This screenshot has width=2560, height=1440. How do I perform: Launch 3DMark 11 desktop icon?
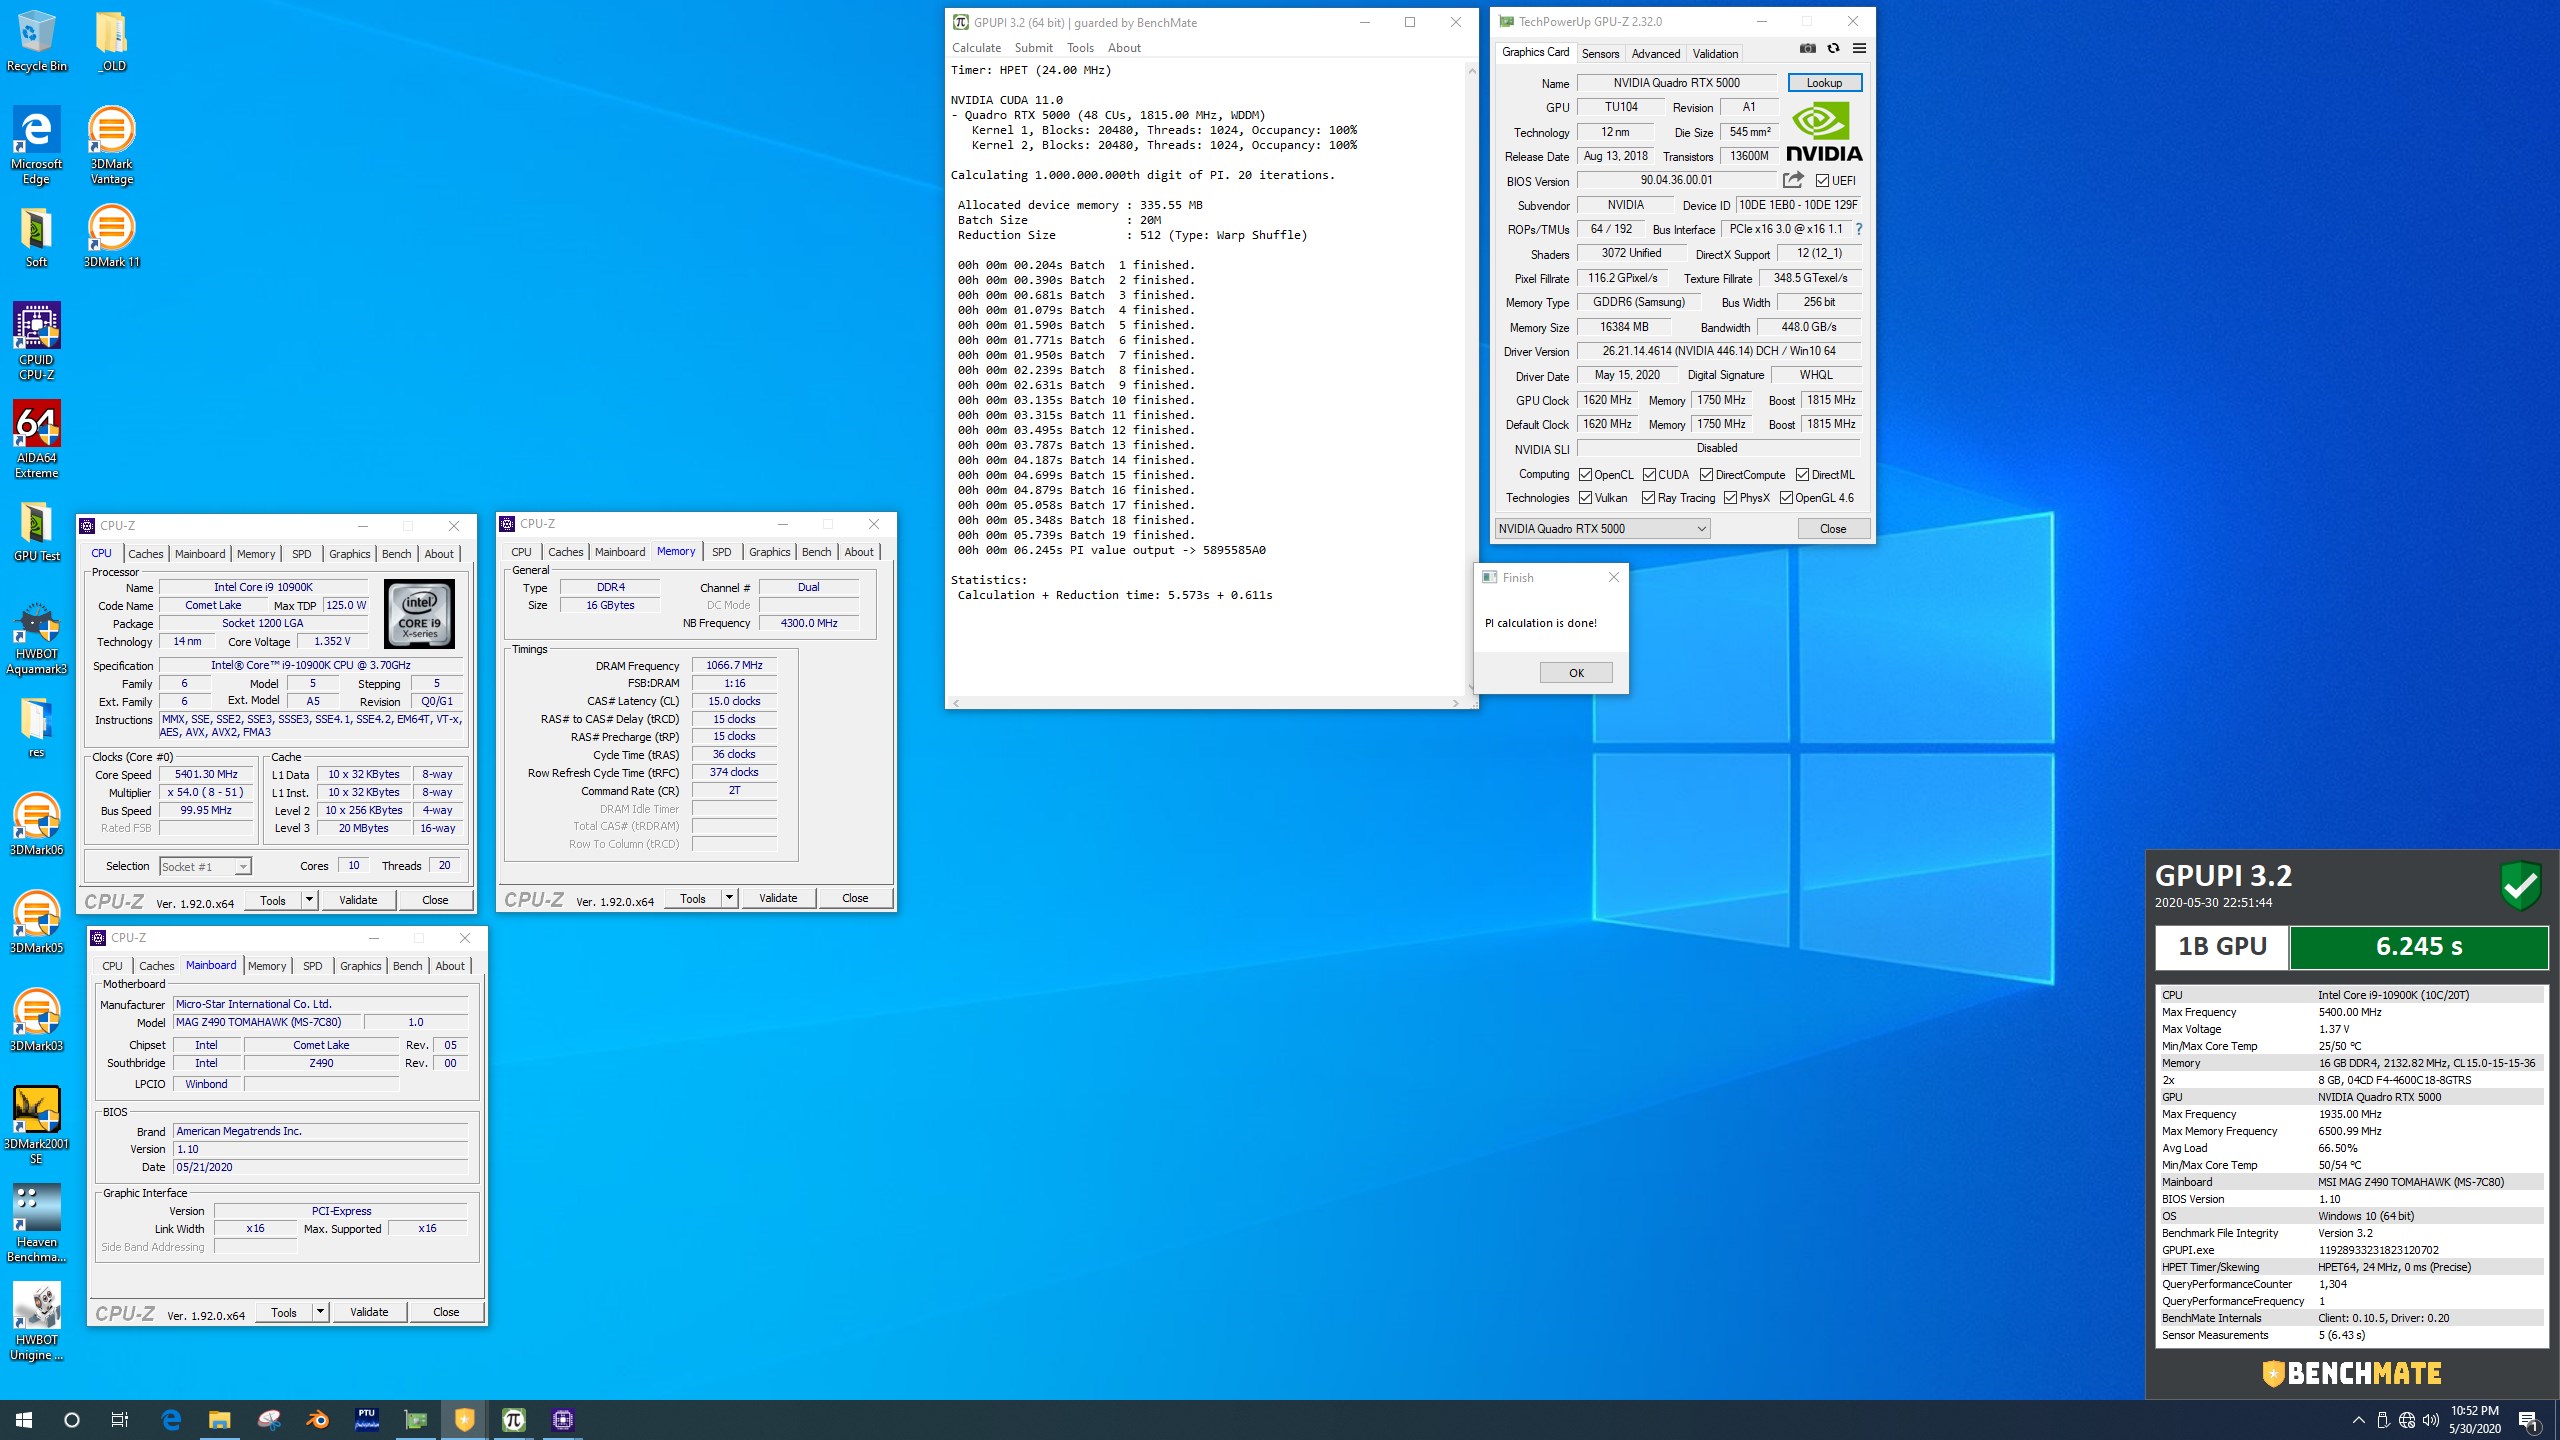point(112,238)
